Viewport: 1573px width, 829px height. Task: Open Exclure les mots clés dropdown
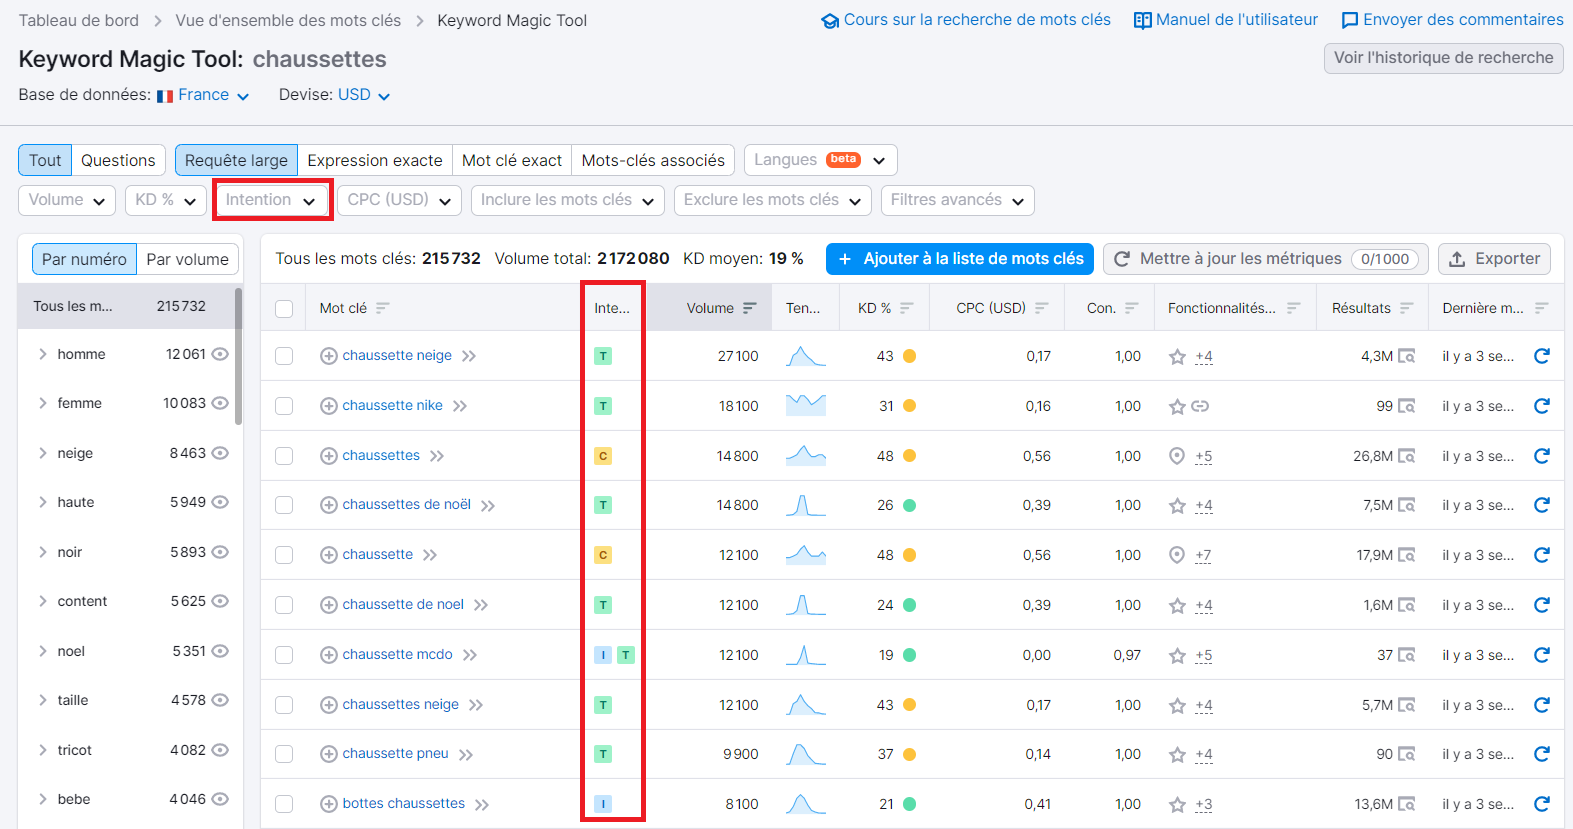pos(772,200)
